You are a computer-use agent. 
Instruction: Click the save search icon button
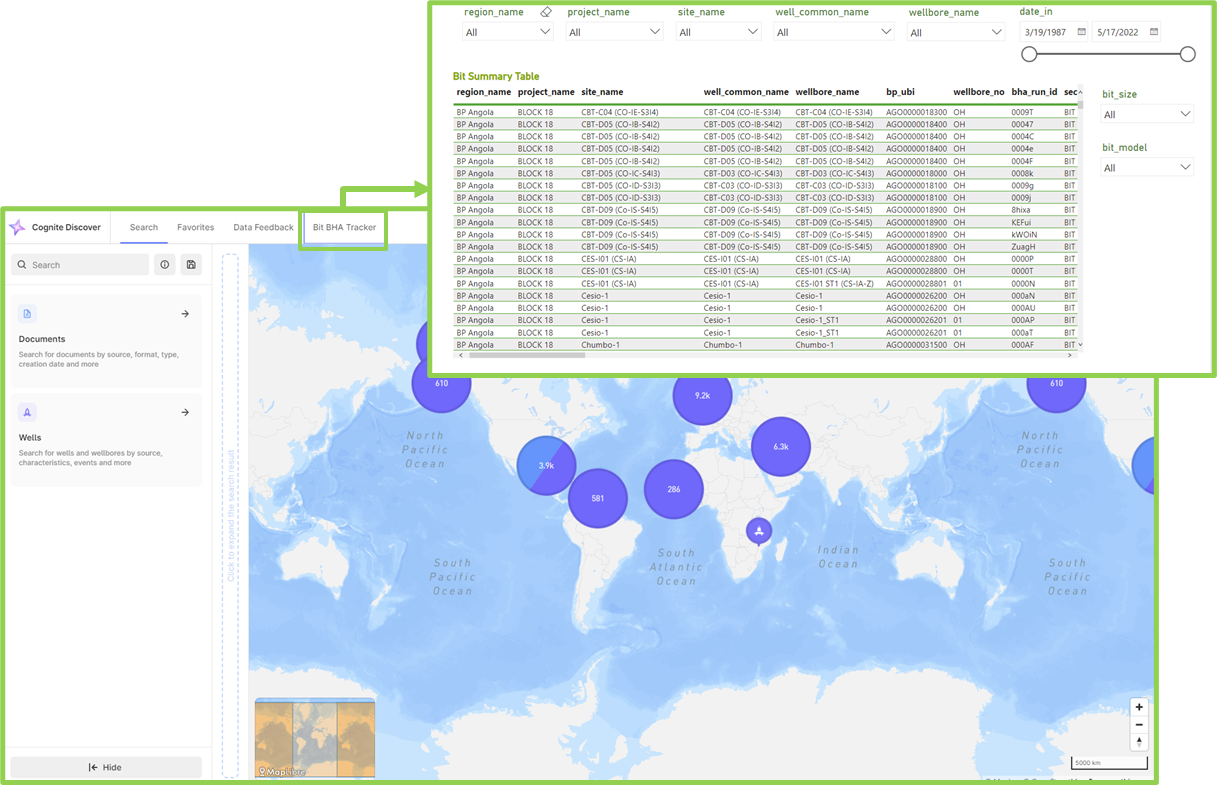click(x=191, y=265)
